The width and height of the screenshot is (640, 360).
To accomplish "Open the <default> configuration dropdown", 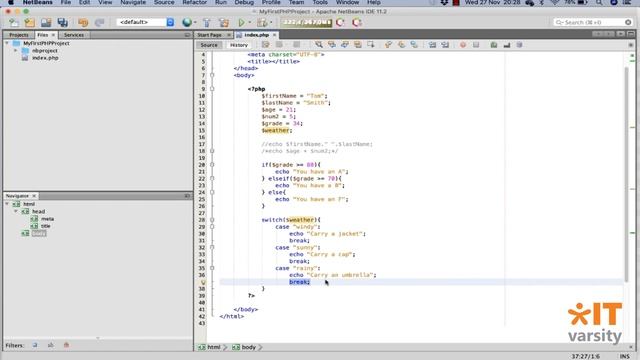I will click(x=145, y=22).
